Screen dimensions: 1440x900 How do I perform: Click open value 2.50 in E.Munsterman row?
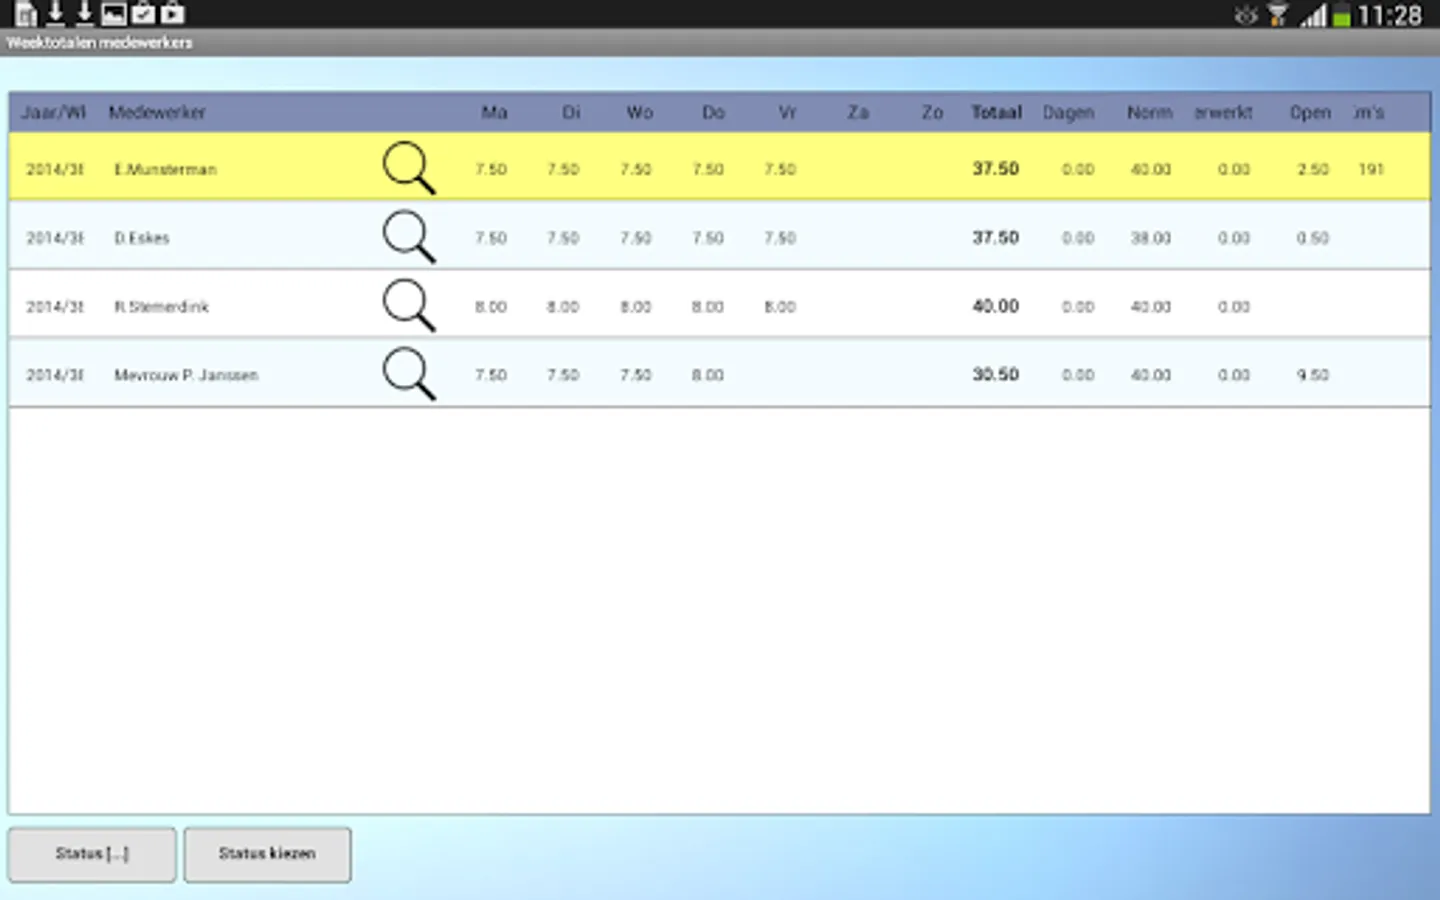pos(1312,169)
